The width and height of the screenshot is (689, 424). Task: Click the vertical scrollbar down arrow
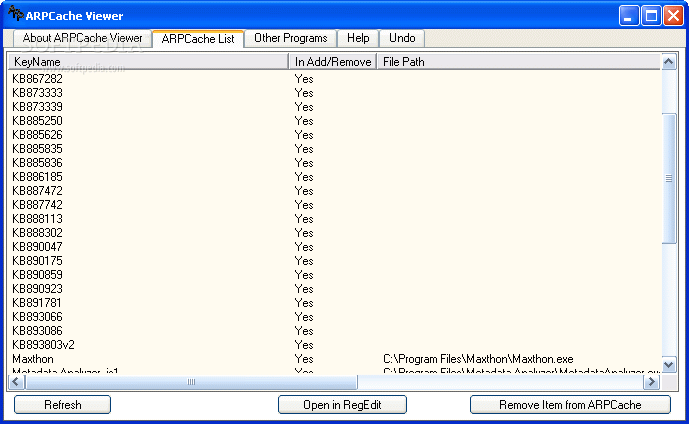(x=669, y=365)
